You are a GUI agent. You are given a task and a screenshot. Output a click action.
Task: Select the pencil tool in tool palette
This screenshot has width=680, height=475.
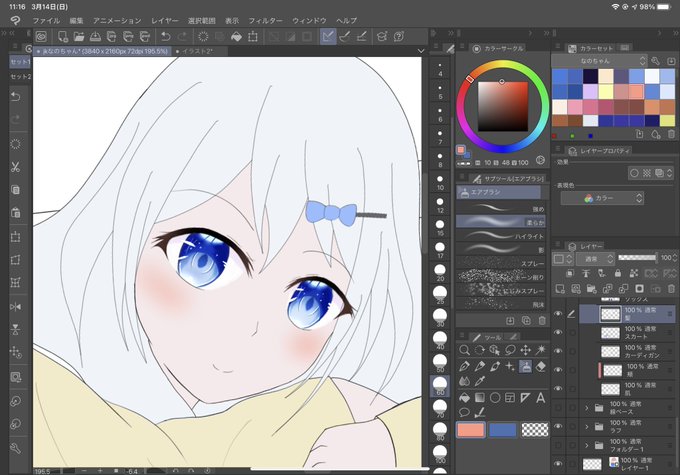coord(480,366)
